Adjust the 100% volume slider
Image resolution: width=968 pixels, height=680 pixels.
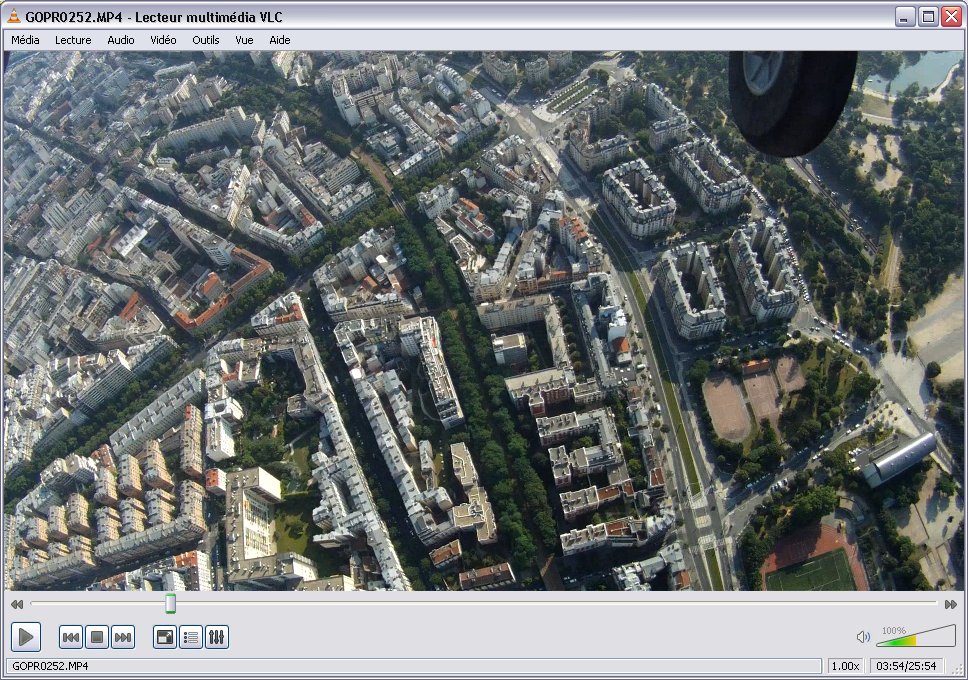pos(916,636)
